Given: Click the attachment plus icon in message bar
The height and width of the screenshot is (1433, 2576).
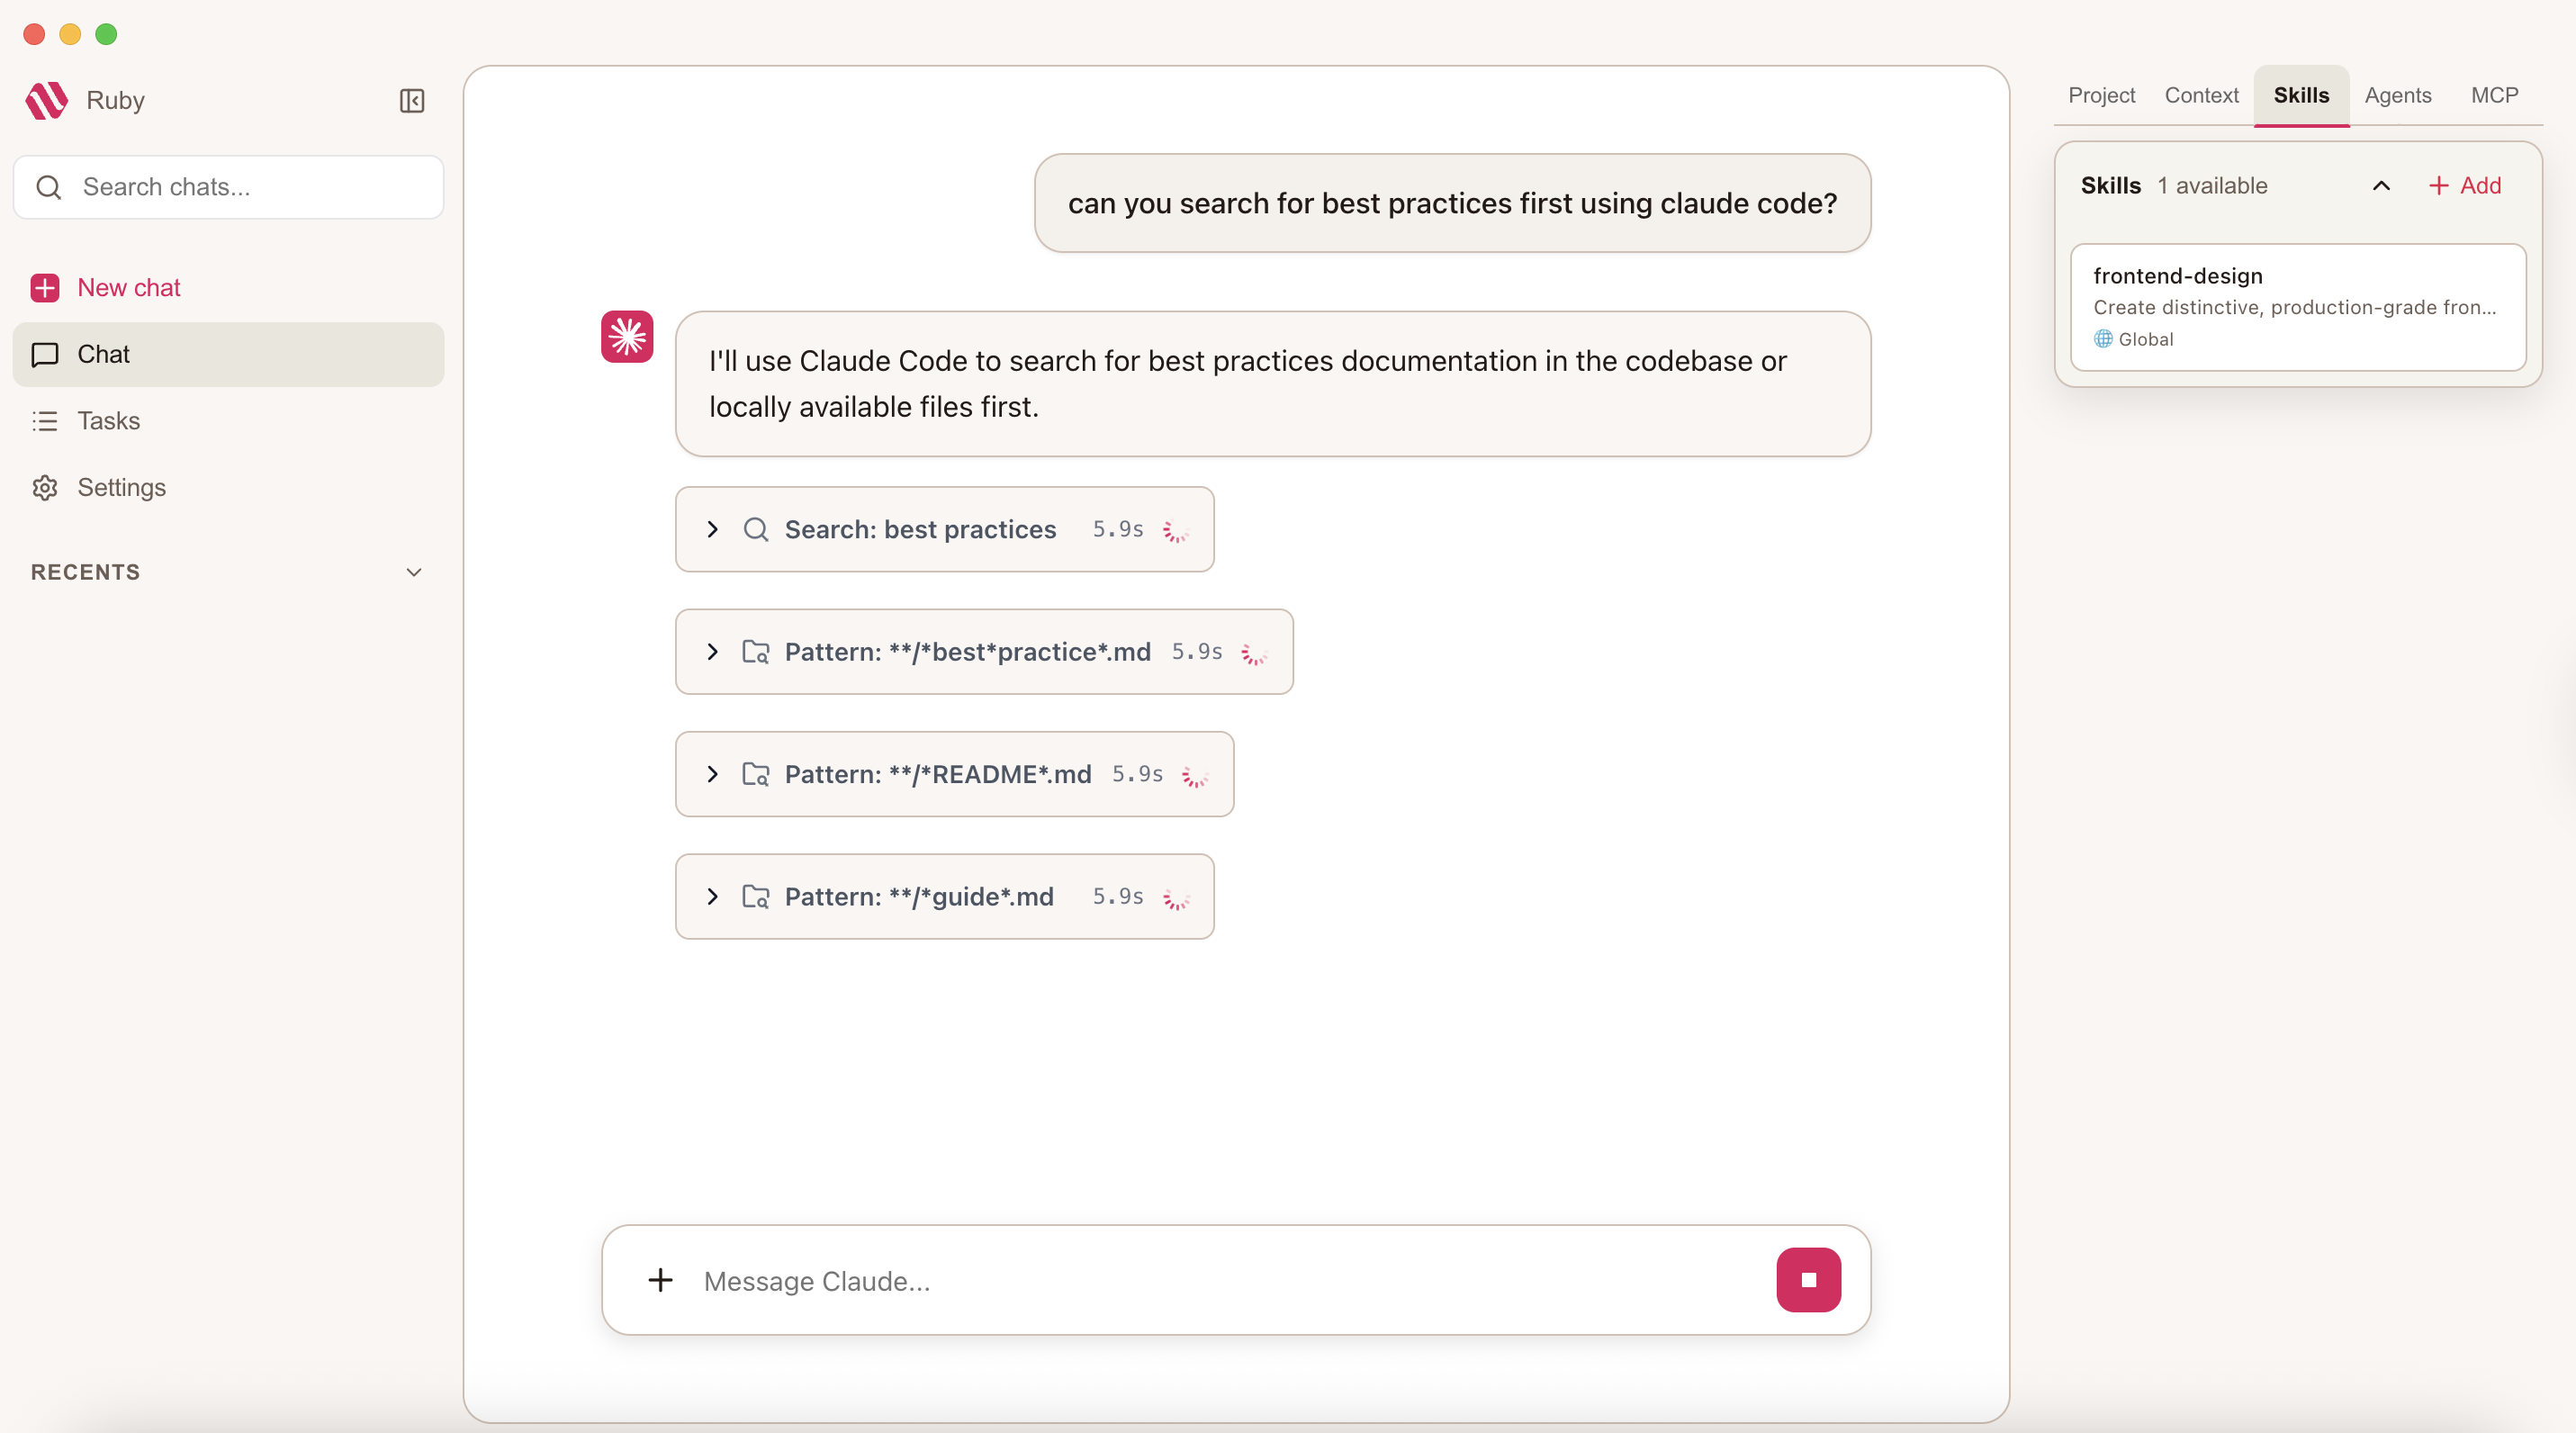Looking at the screenshot, I should pos(660,1280).
